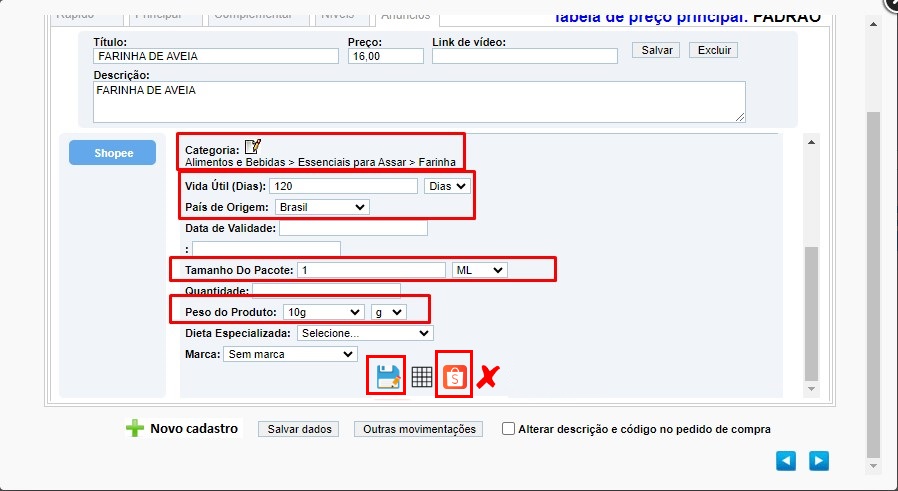Click inner panel scrollbar up arrow

812,142
